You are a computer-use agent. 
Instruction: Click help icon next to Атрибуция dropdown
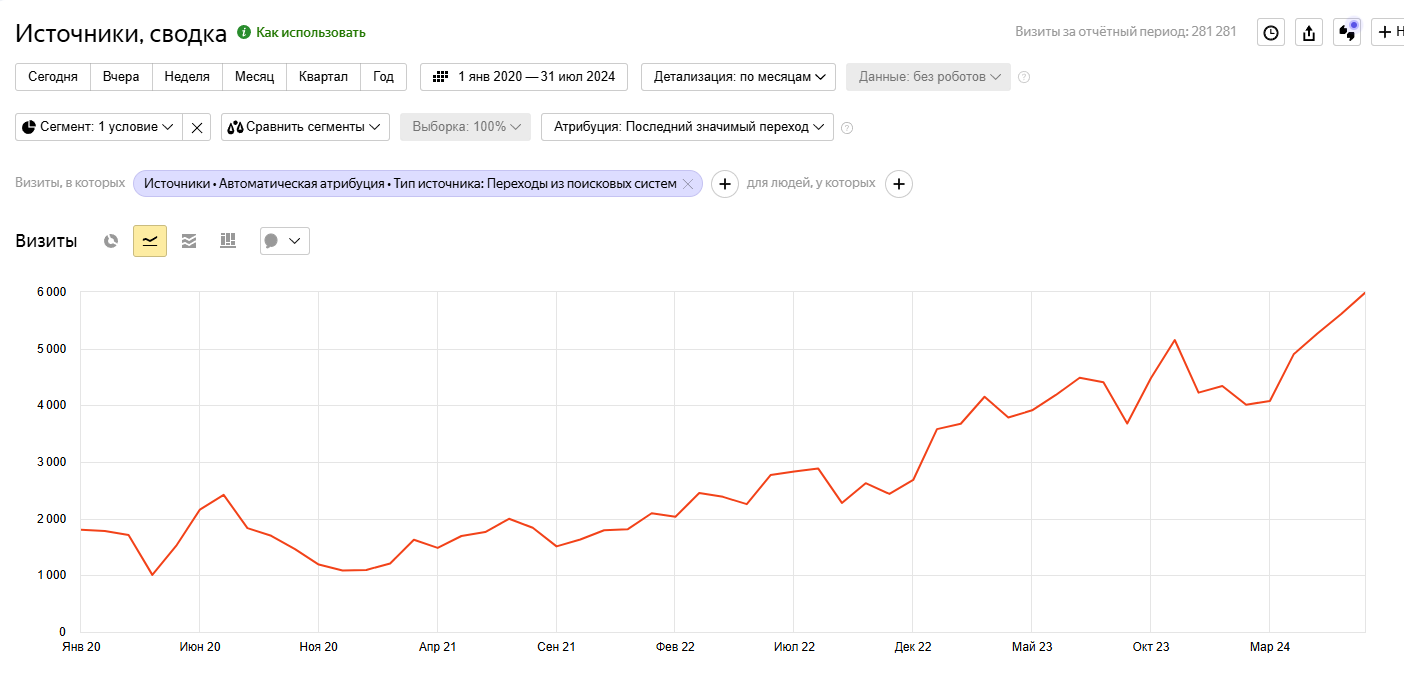847,128
